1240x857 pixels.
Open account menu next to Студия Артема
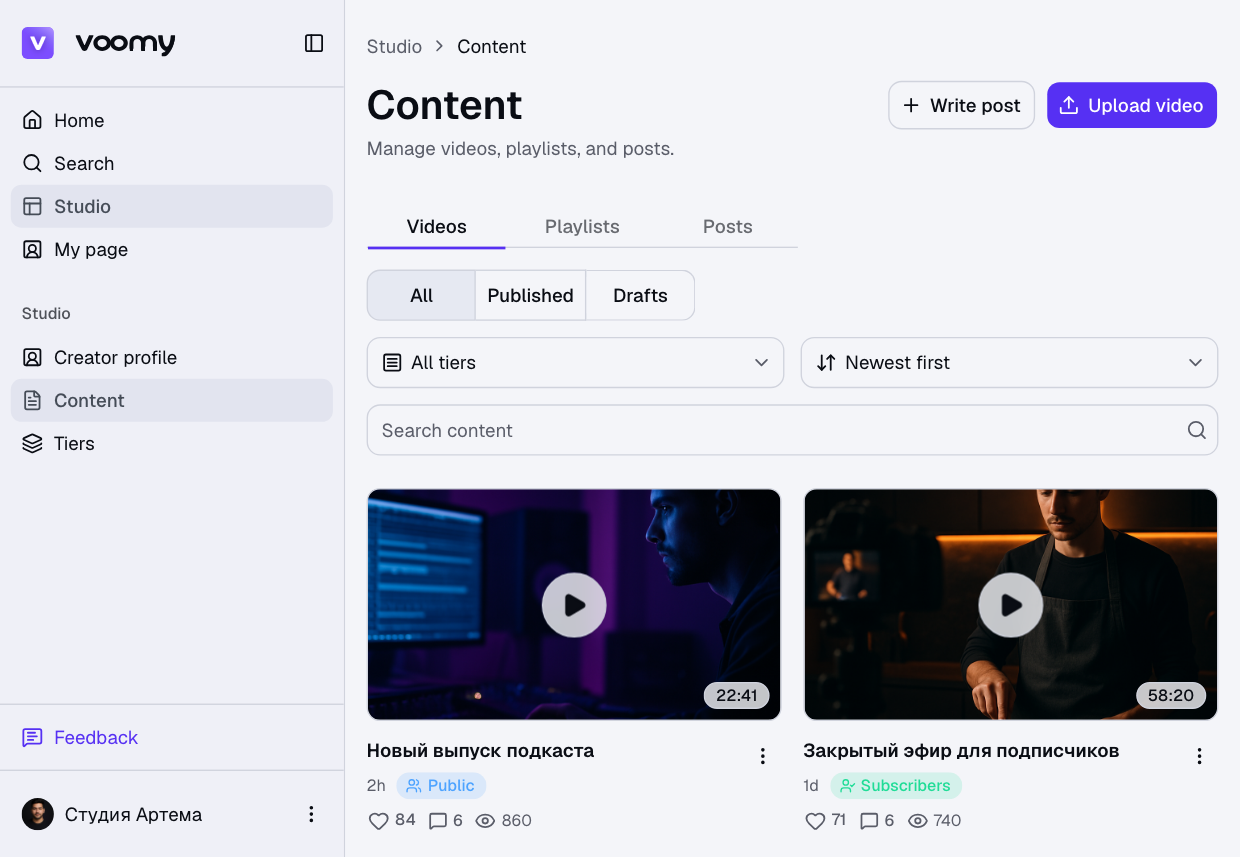[311, 814]
